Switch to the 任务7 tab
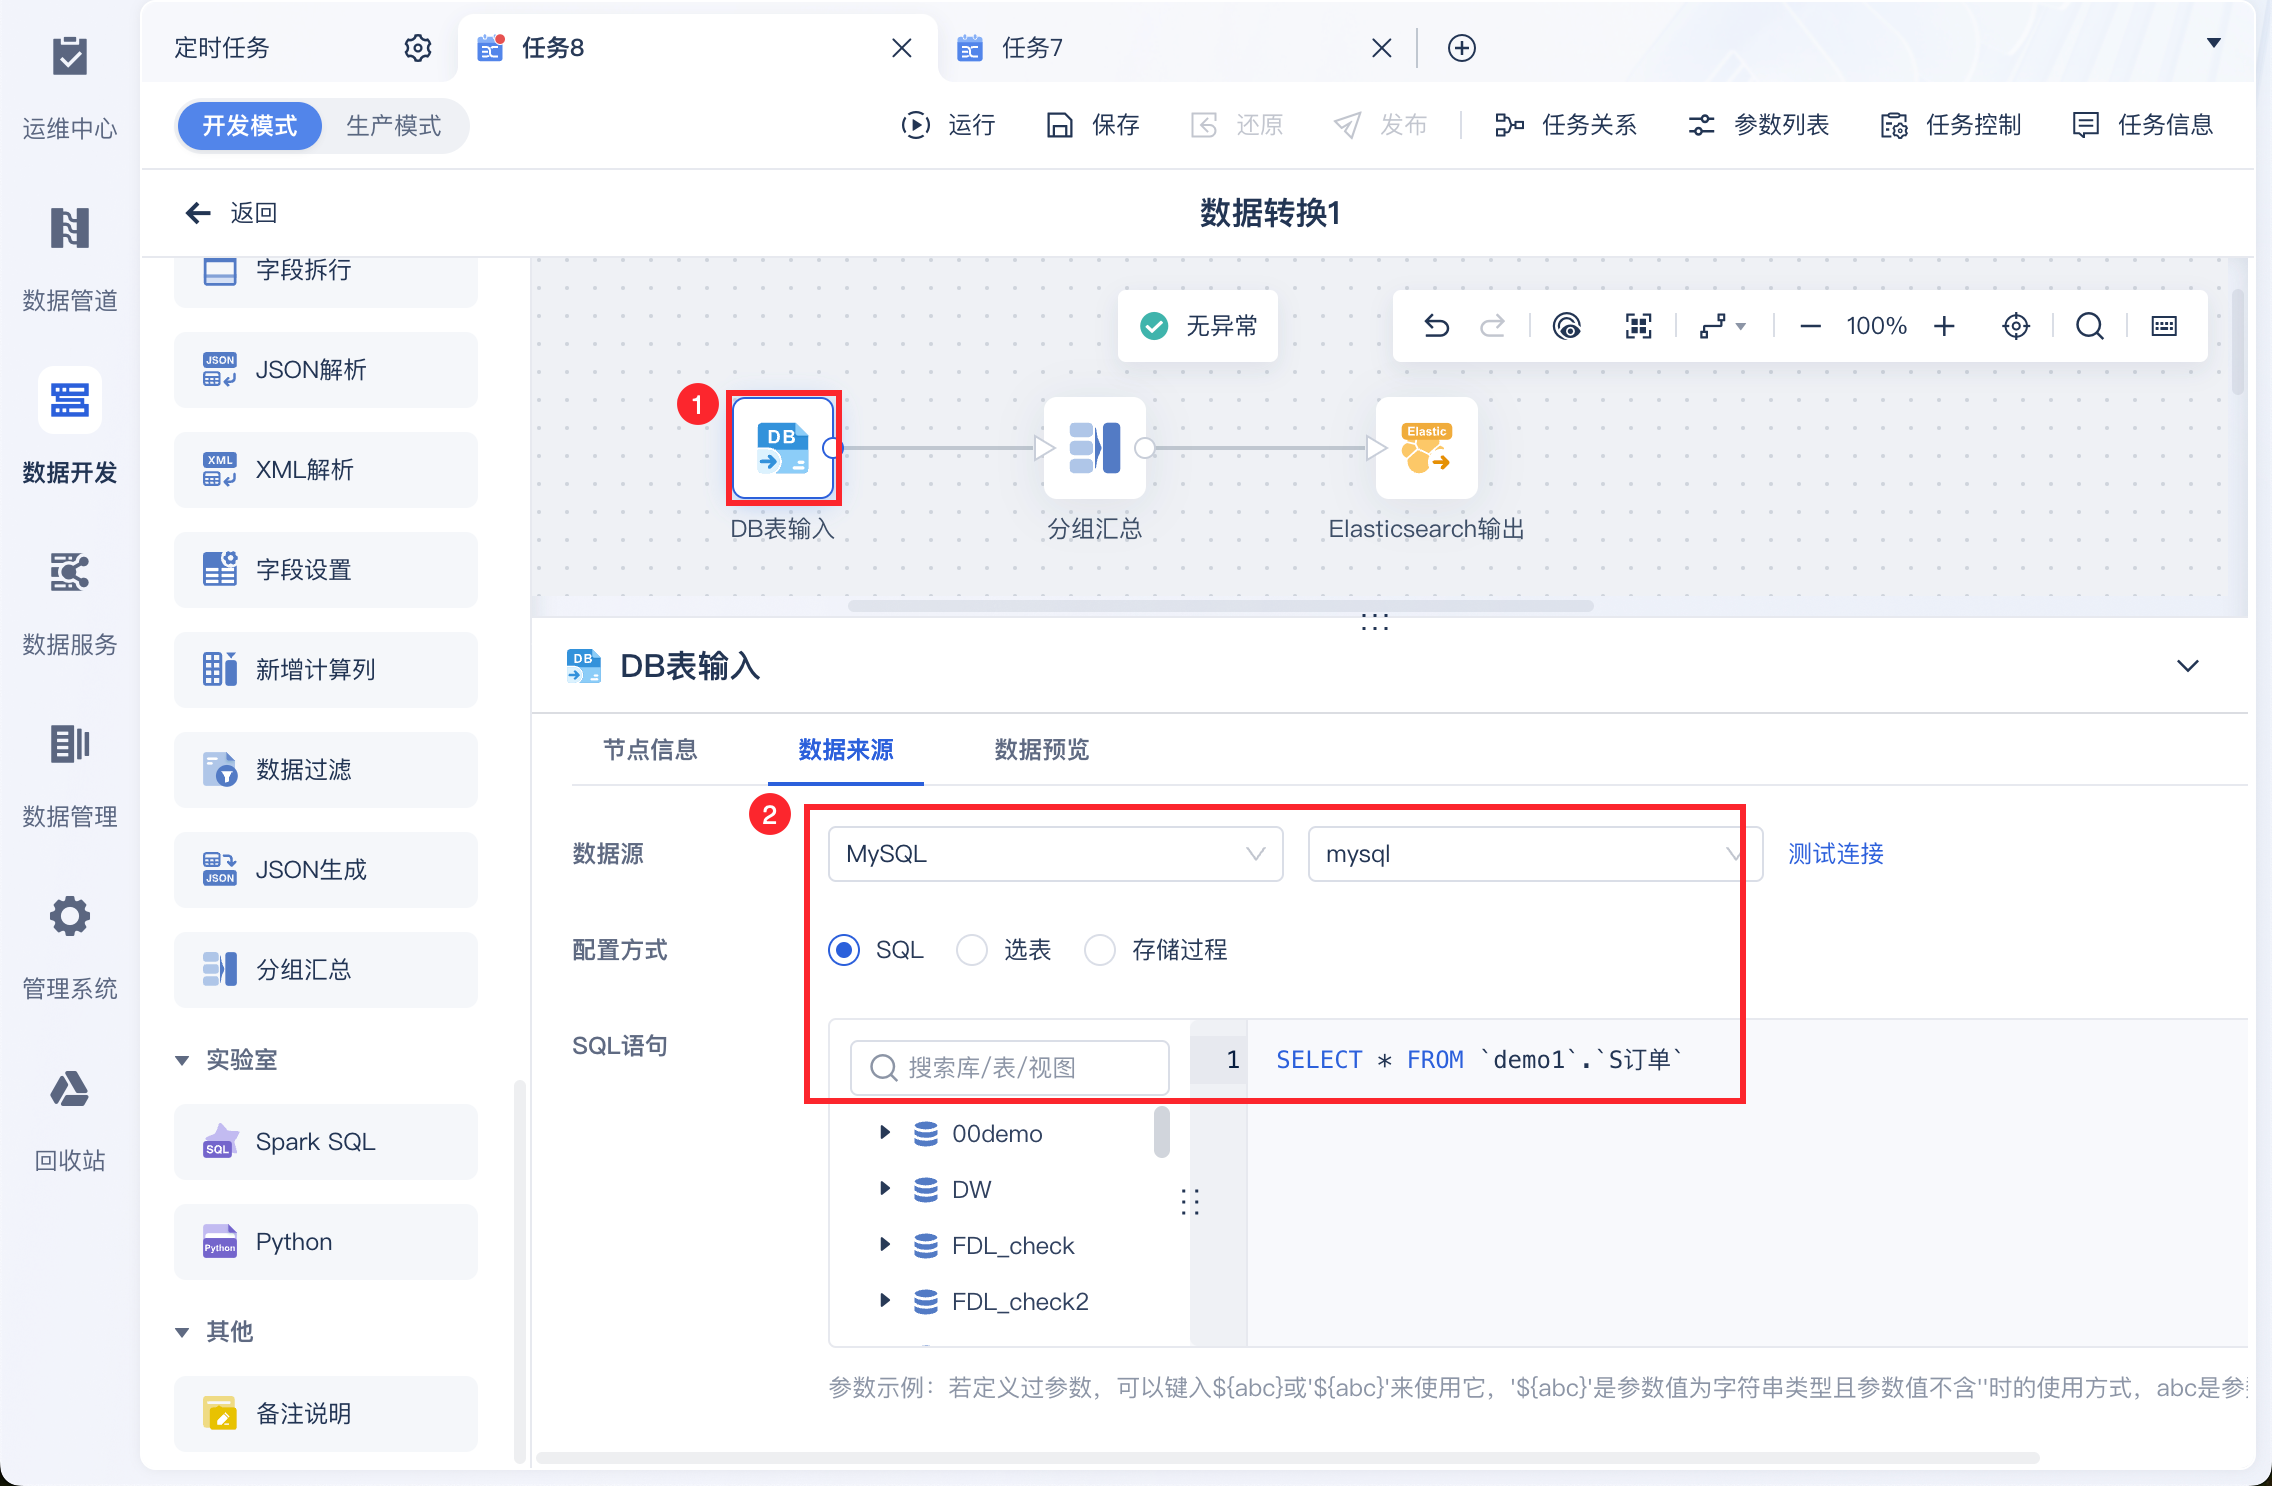Screen dimensions: 2272x1486 click(1032, 48)
